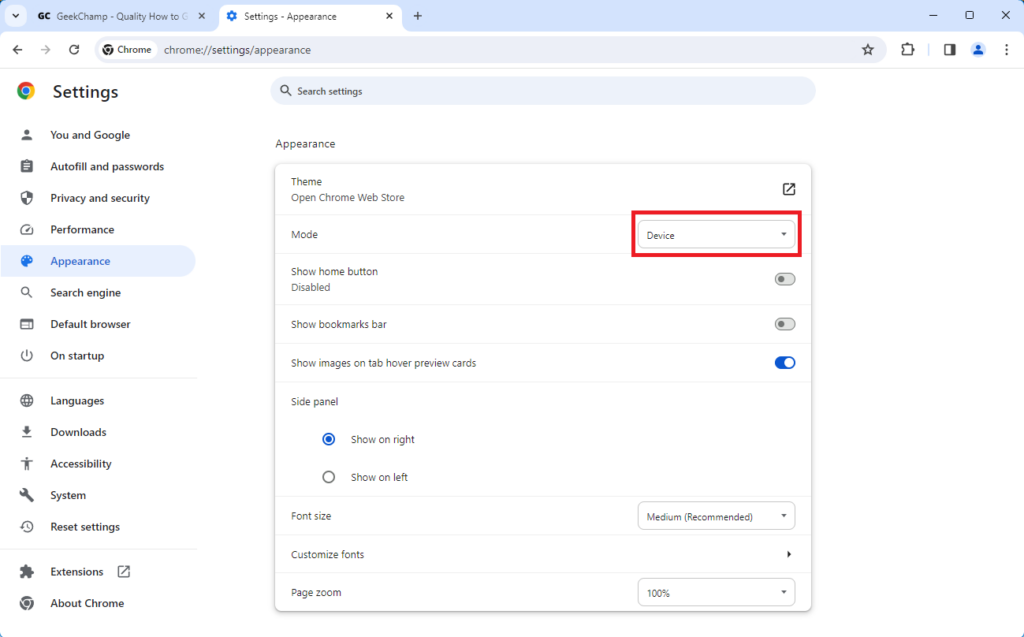Bookmark this page with star icon

click(868, 50)
